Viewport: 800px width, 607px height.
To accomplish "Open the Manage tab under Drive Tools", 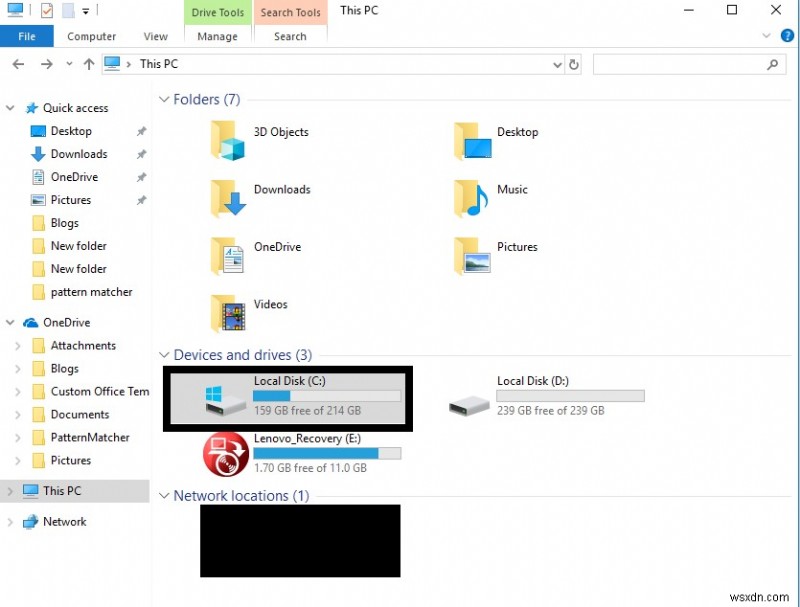I will point(217,36).
